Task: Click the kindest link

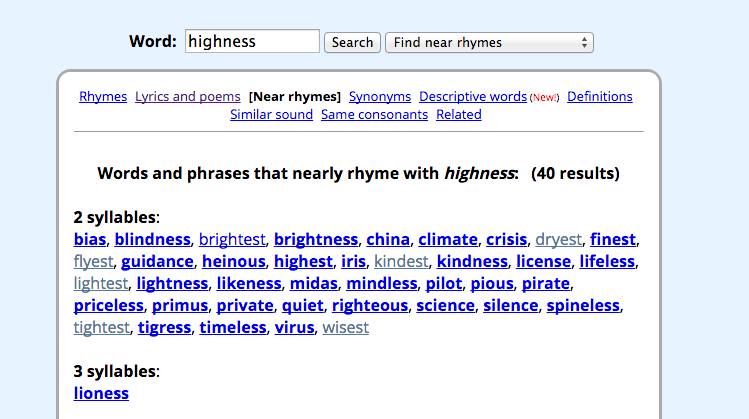Action: tap(401, 261)
